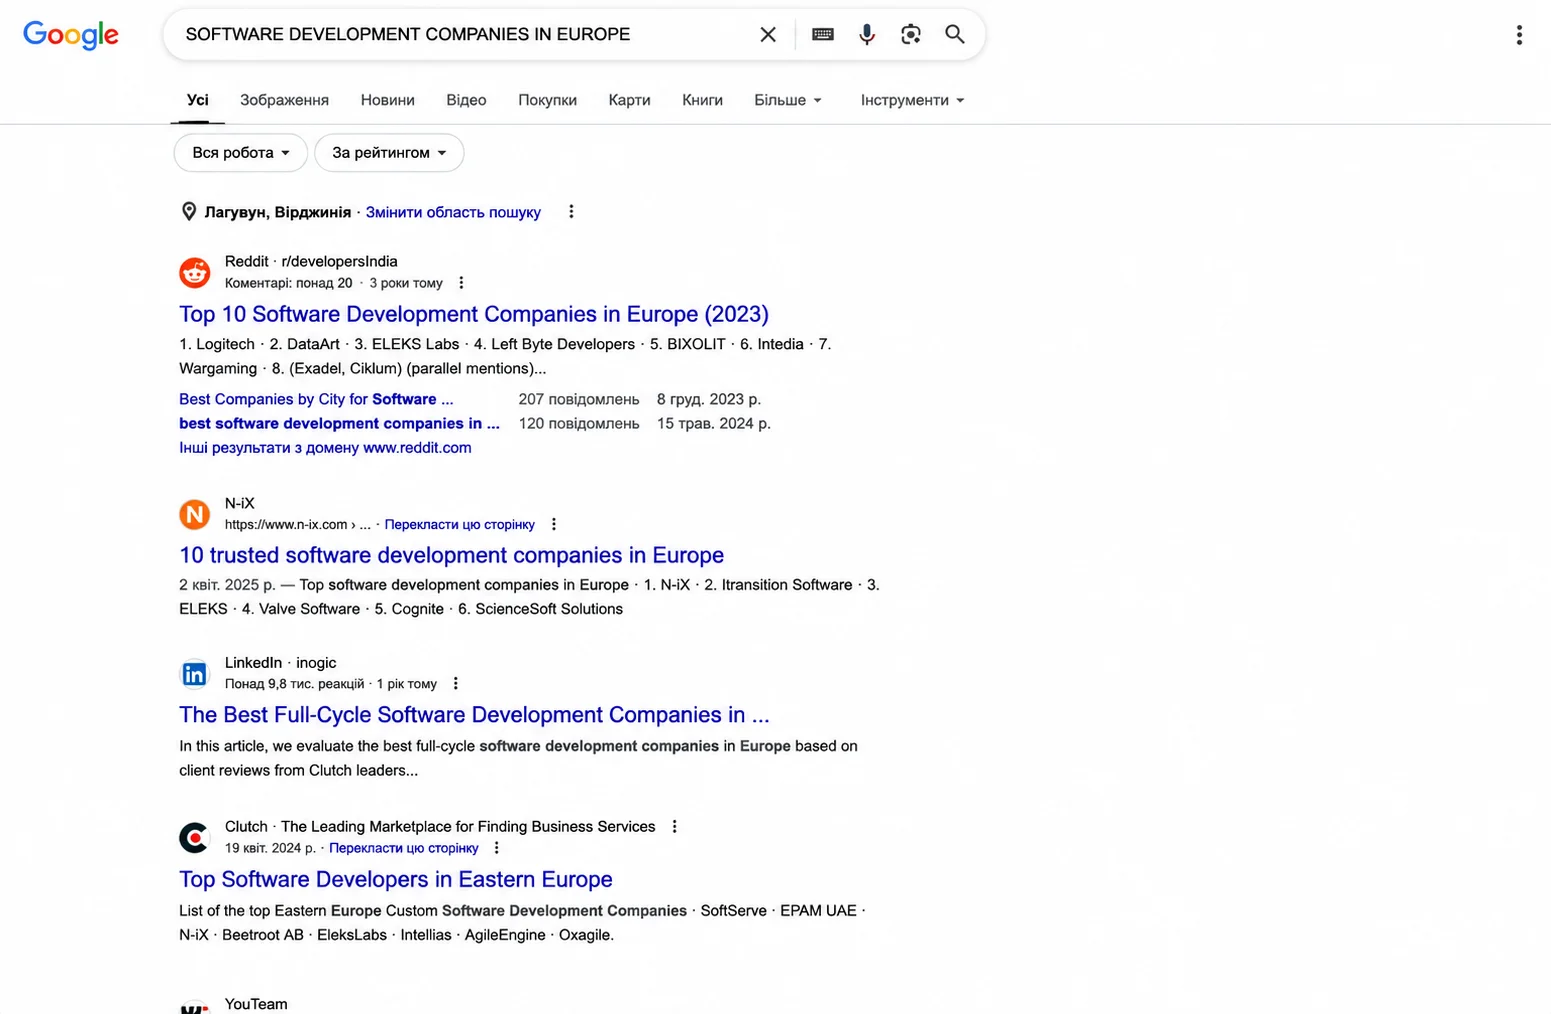Click the location pin icon beside Лагувун
The width and height of the screenshot is (1551, 1014).
pos(189,212)
